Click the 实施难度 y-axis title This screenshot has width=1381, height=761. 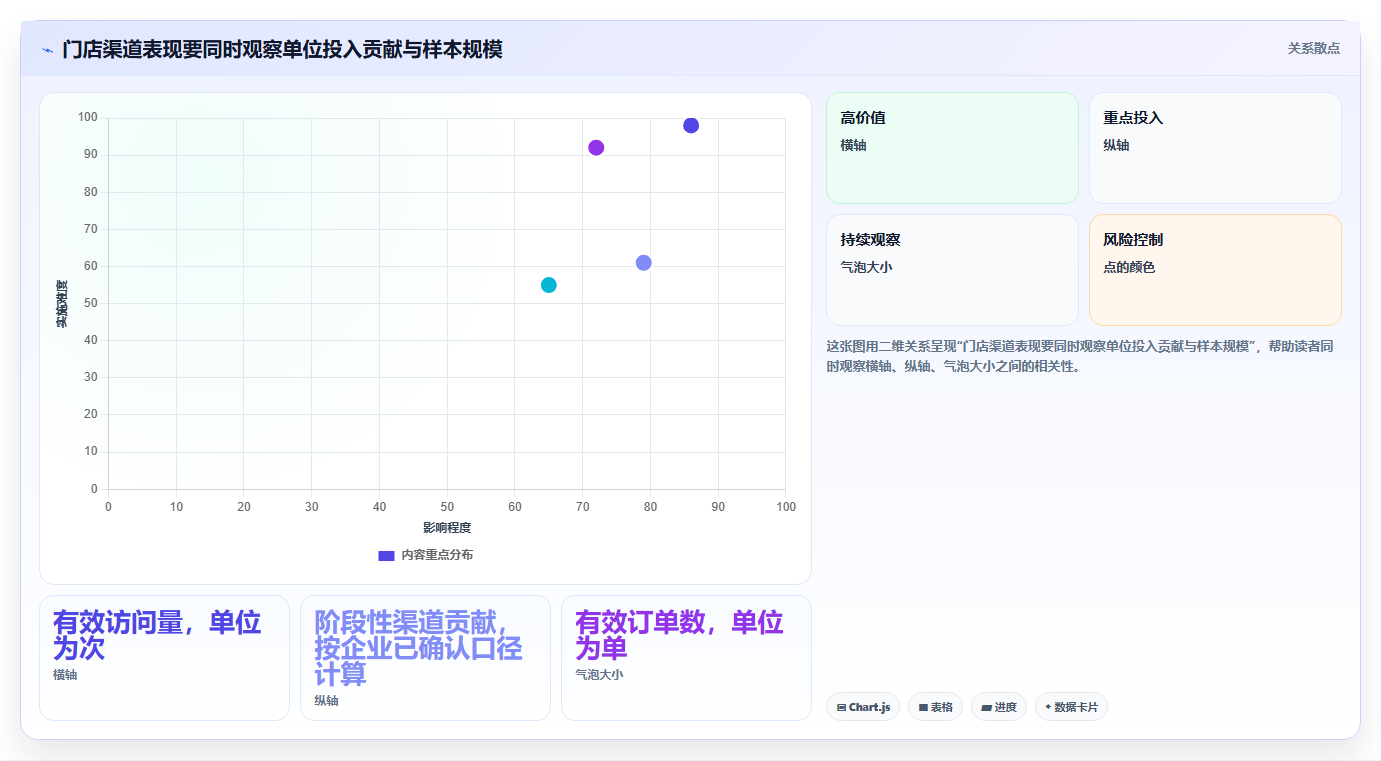pos(62,304)
